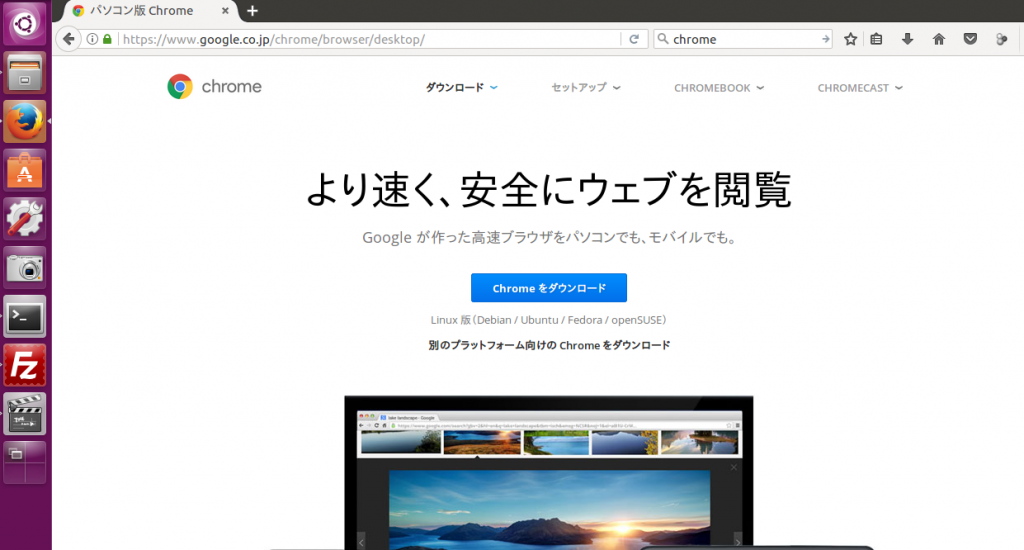The width and height of the screenshot is (1024, 550).
Task: Click the より速く、安全にウェブを閲覧 heading
Action: (549, 189)
